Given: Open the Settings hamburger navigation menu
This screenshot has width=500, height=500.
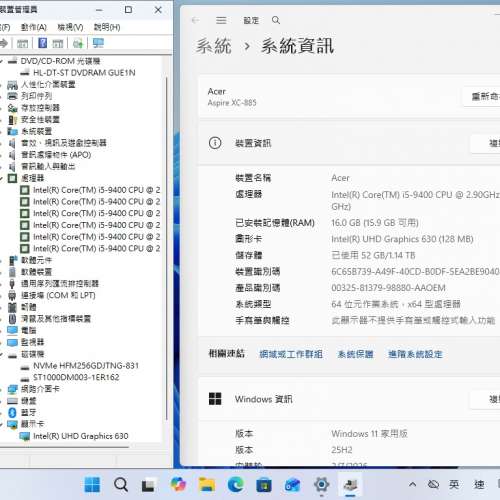Looking at the screenshot, I should tap(221, 20).
